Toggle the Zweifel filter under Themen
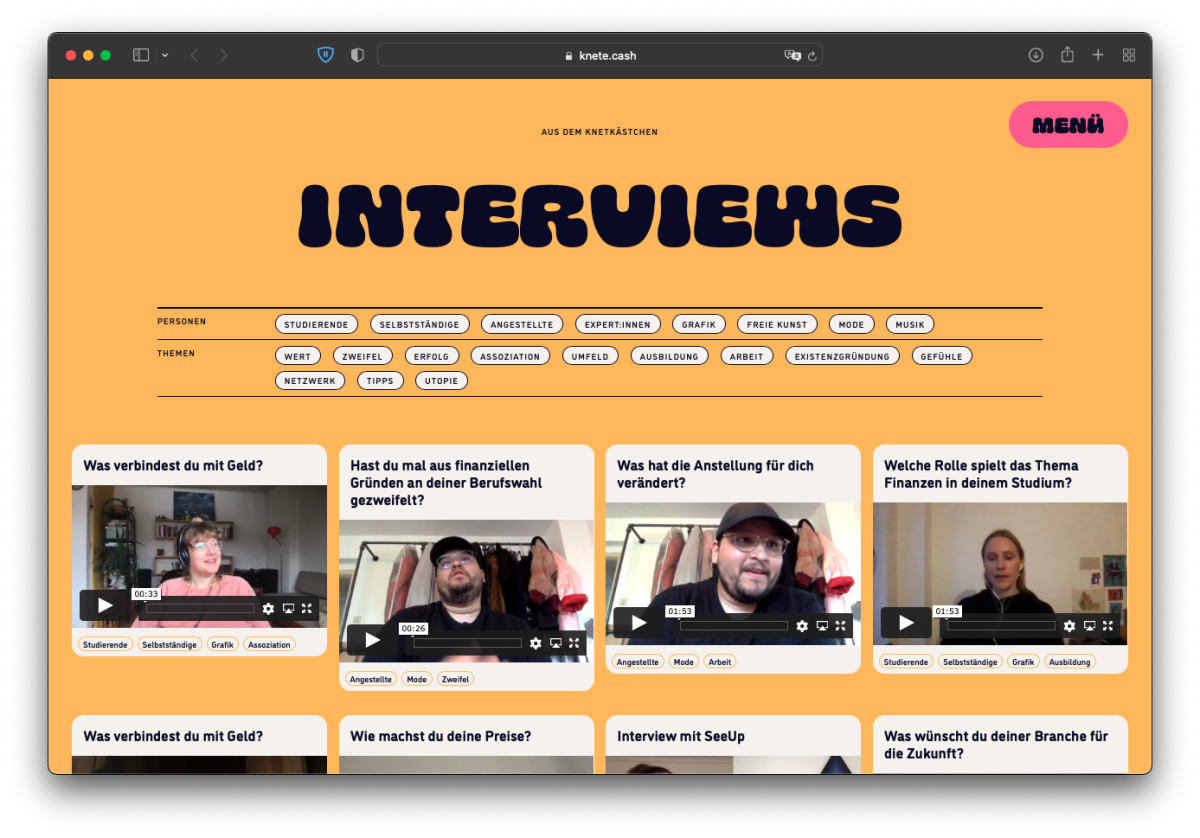The height and width of the screenshot is (838, 1200). point(362,356)
